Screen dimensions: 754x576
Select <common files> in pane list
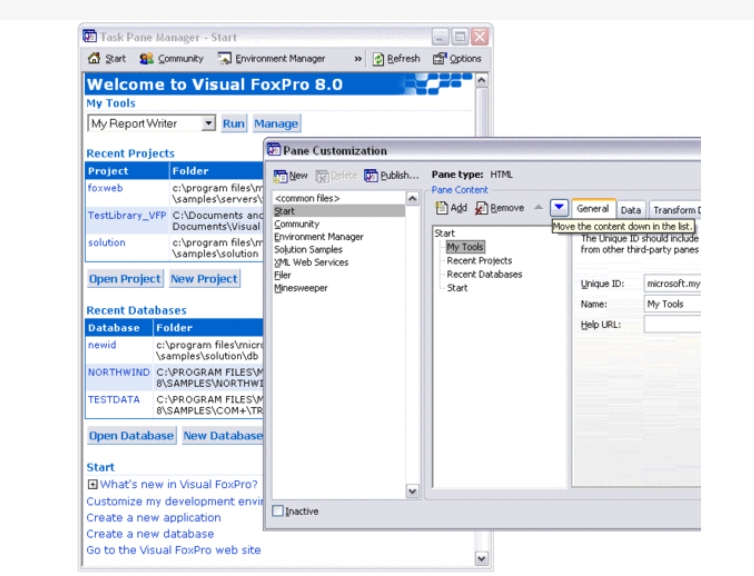coord(339,198)
